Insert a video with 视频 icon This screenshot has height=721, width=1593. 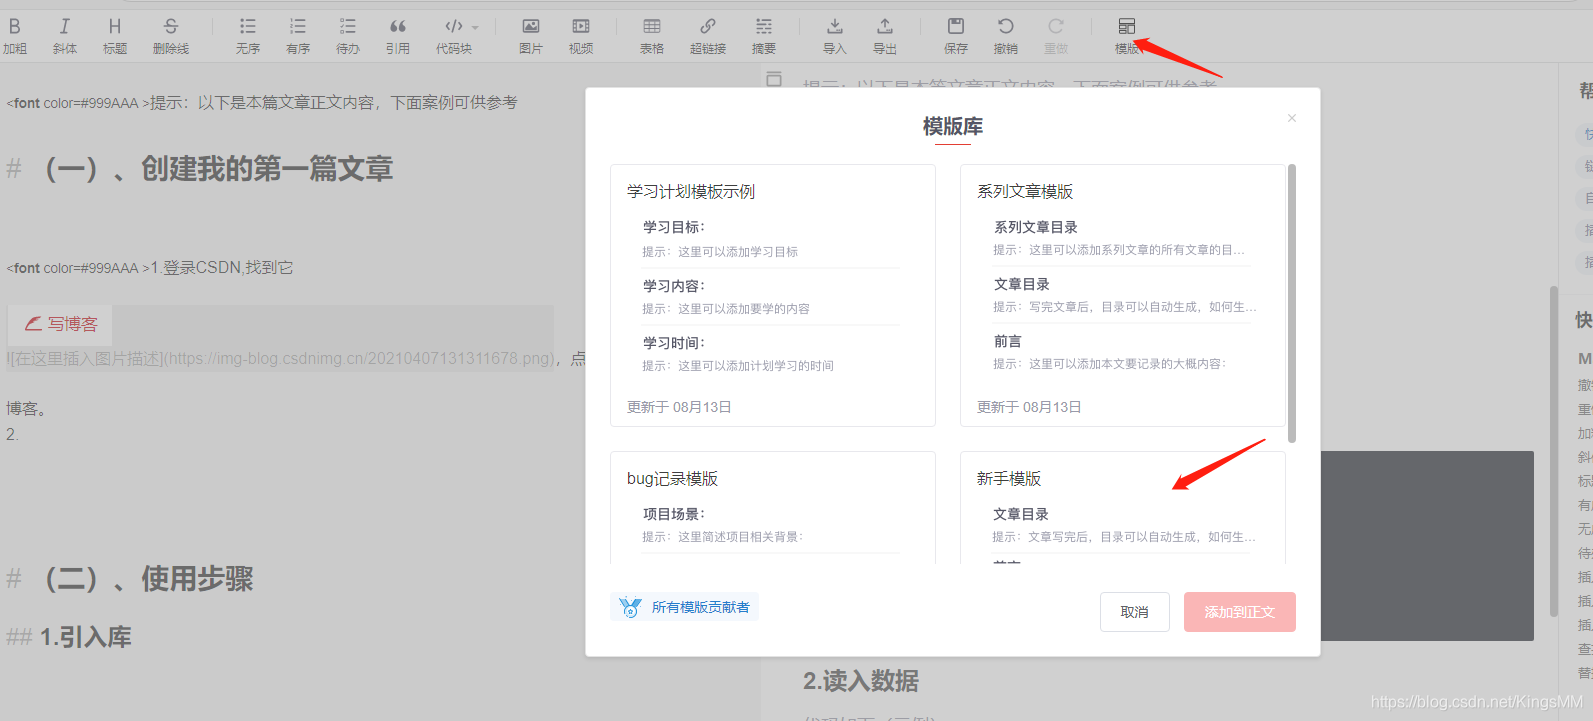[581, 35]
